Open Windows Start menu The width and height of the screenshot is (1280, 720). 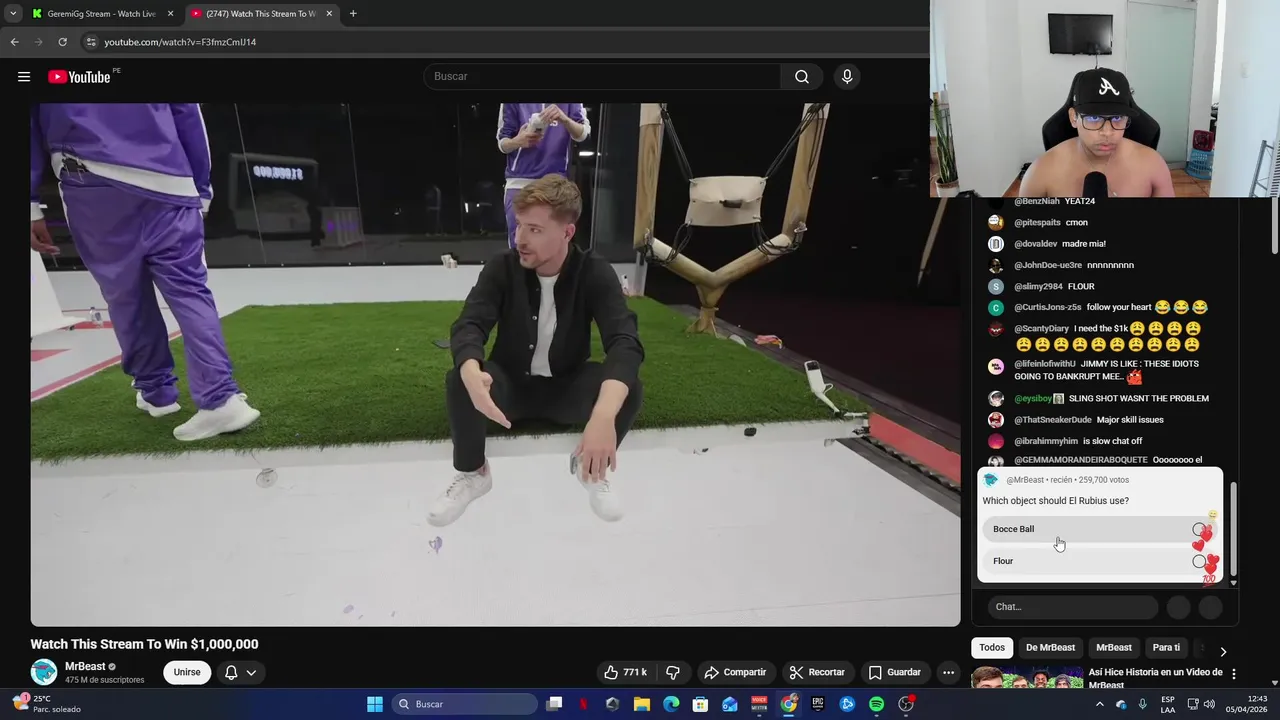[x=375, y=704]
